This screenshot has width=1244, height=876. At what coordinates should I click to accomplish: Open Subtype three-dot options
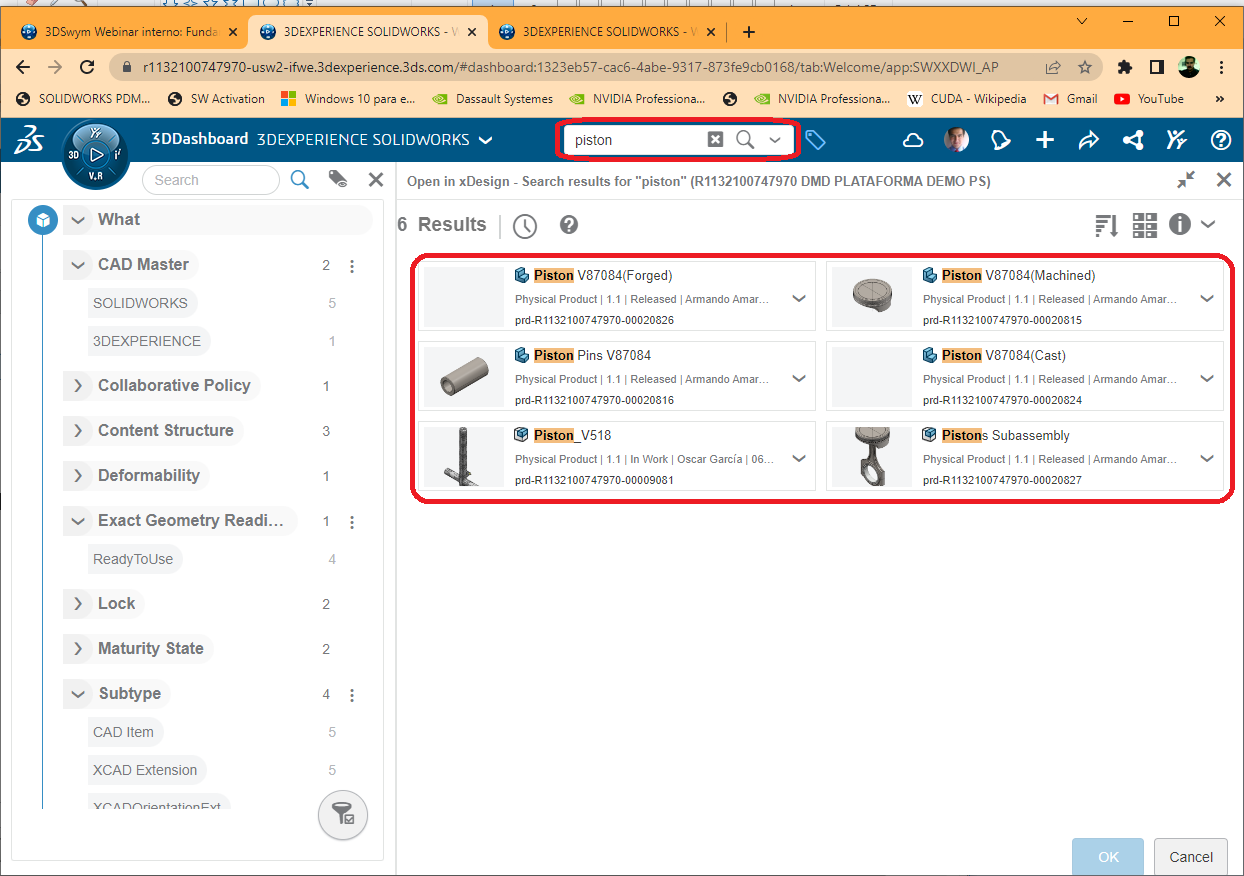click(352, 695)
